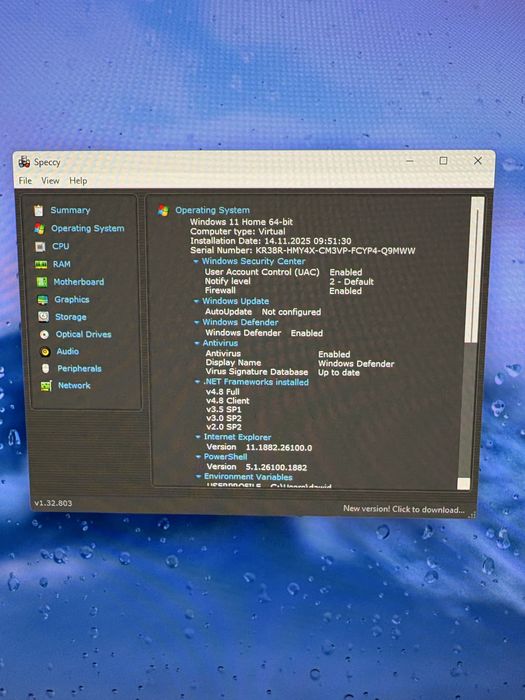Switch to the Graphics section
The image size is (525, 700).
point(72,299)
